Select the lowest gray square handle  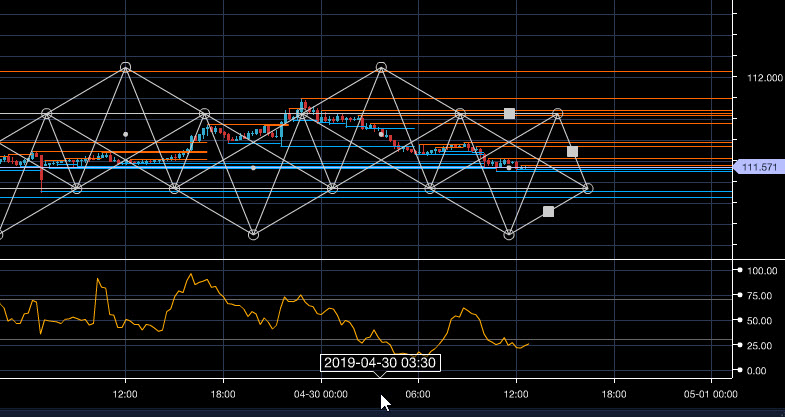(548, 211)
